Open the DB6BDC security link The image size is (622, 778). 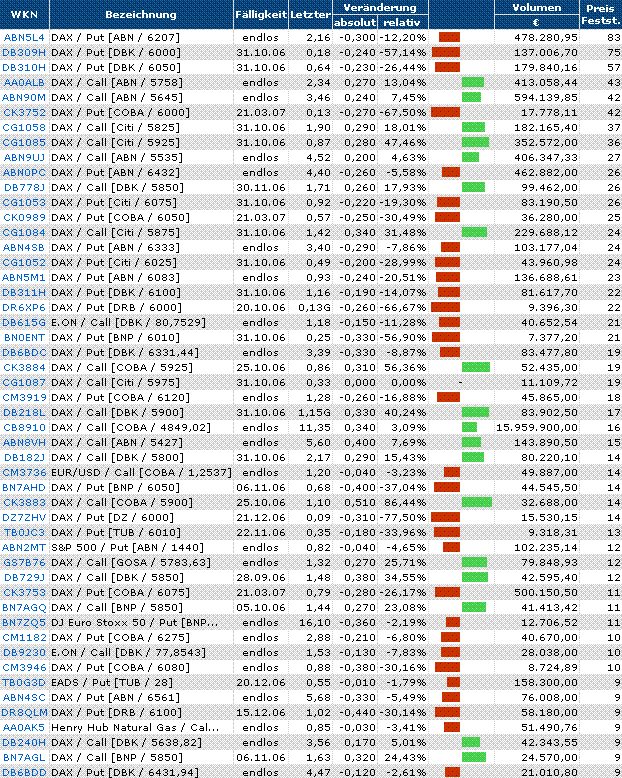(x=24, y=353)
